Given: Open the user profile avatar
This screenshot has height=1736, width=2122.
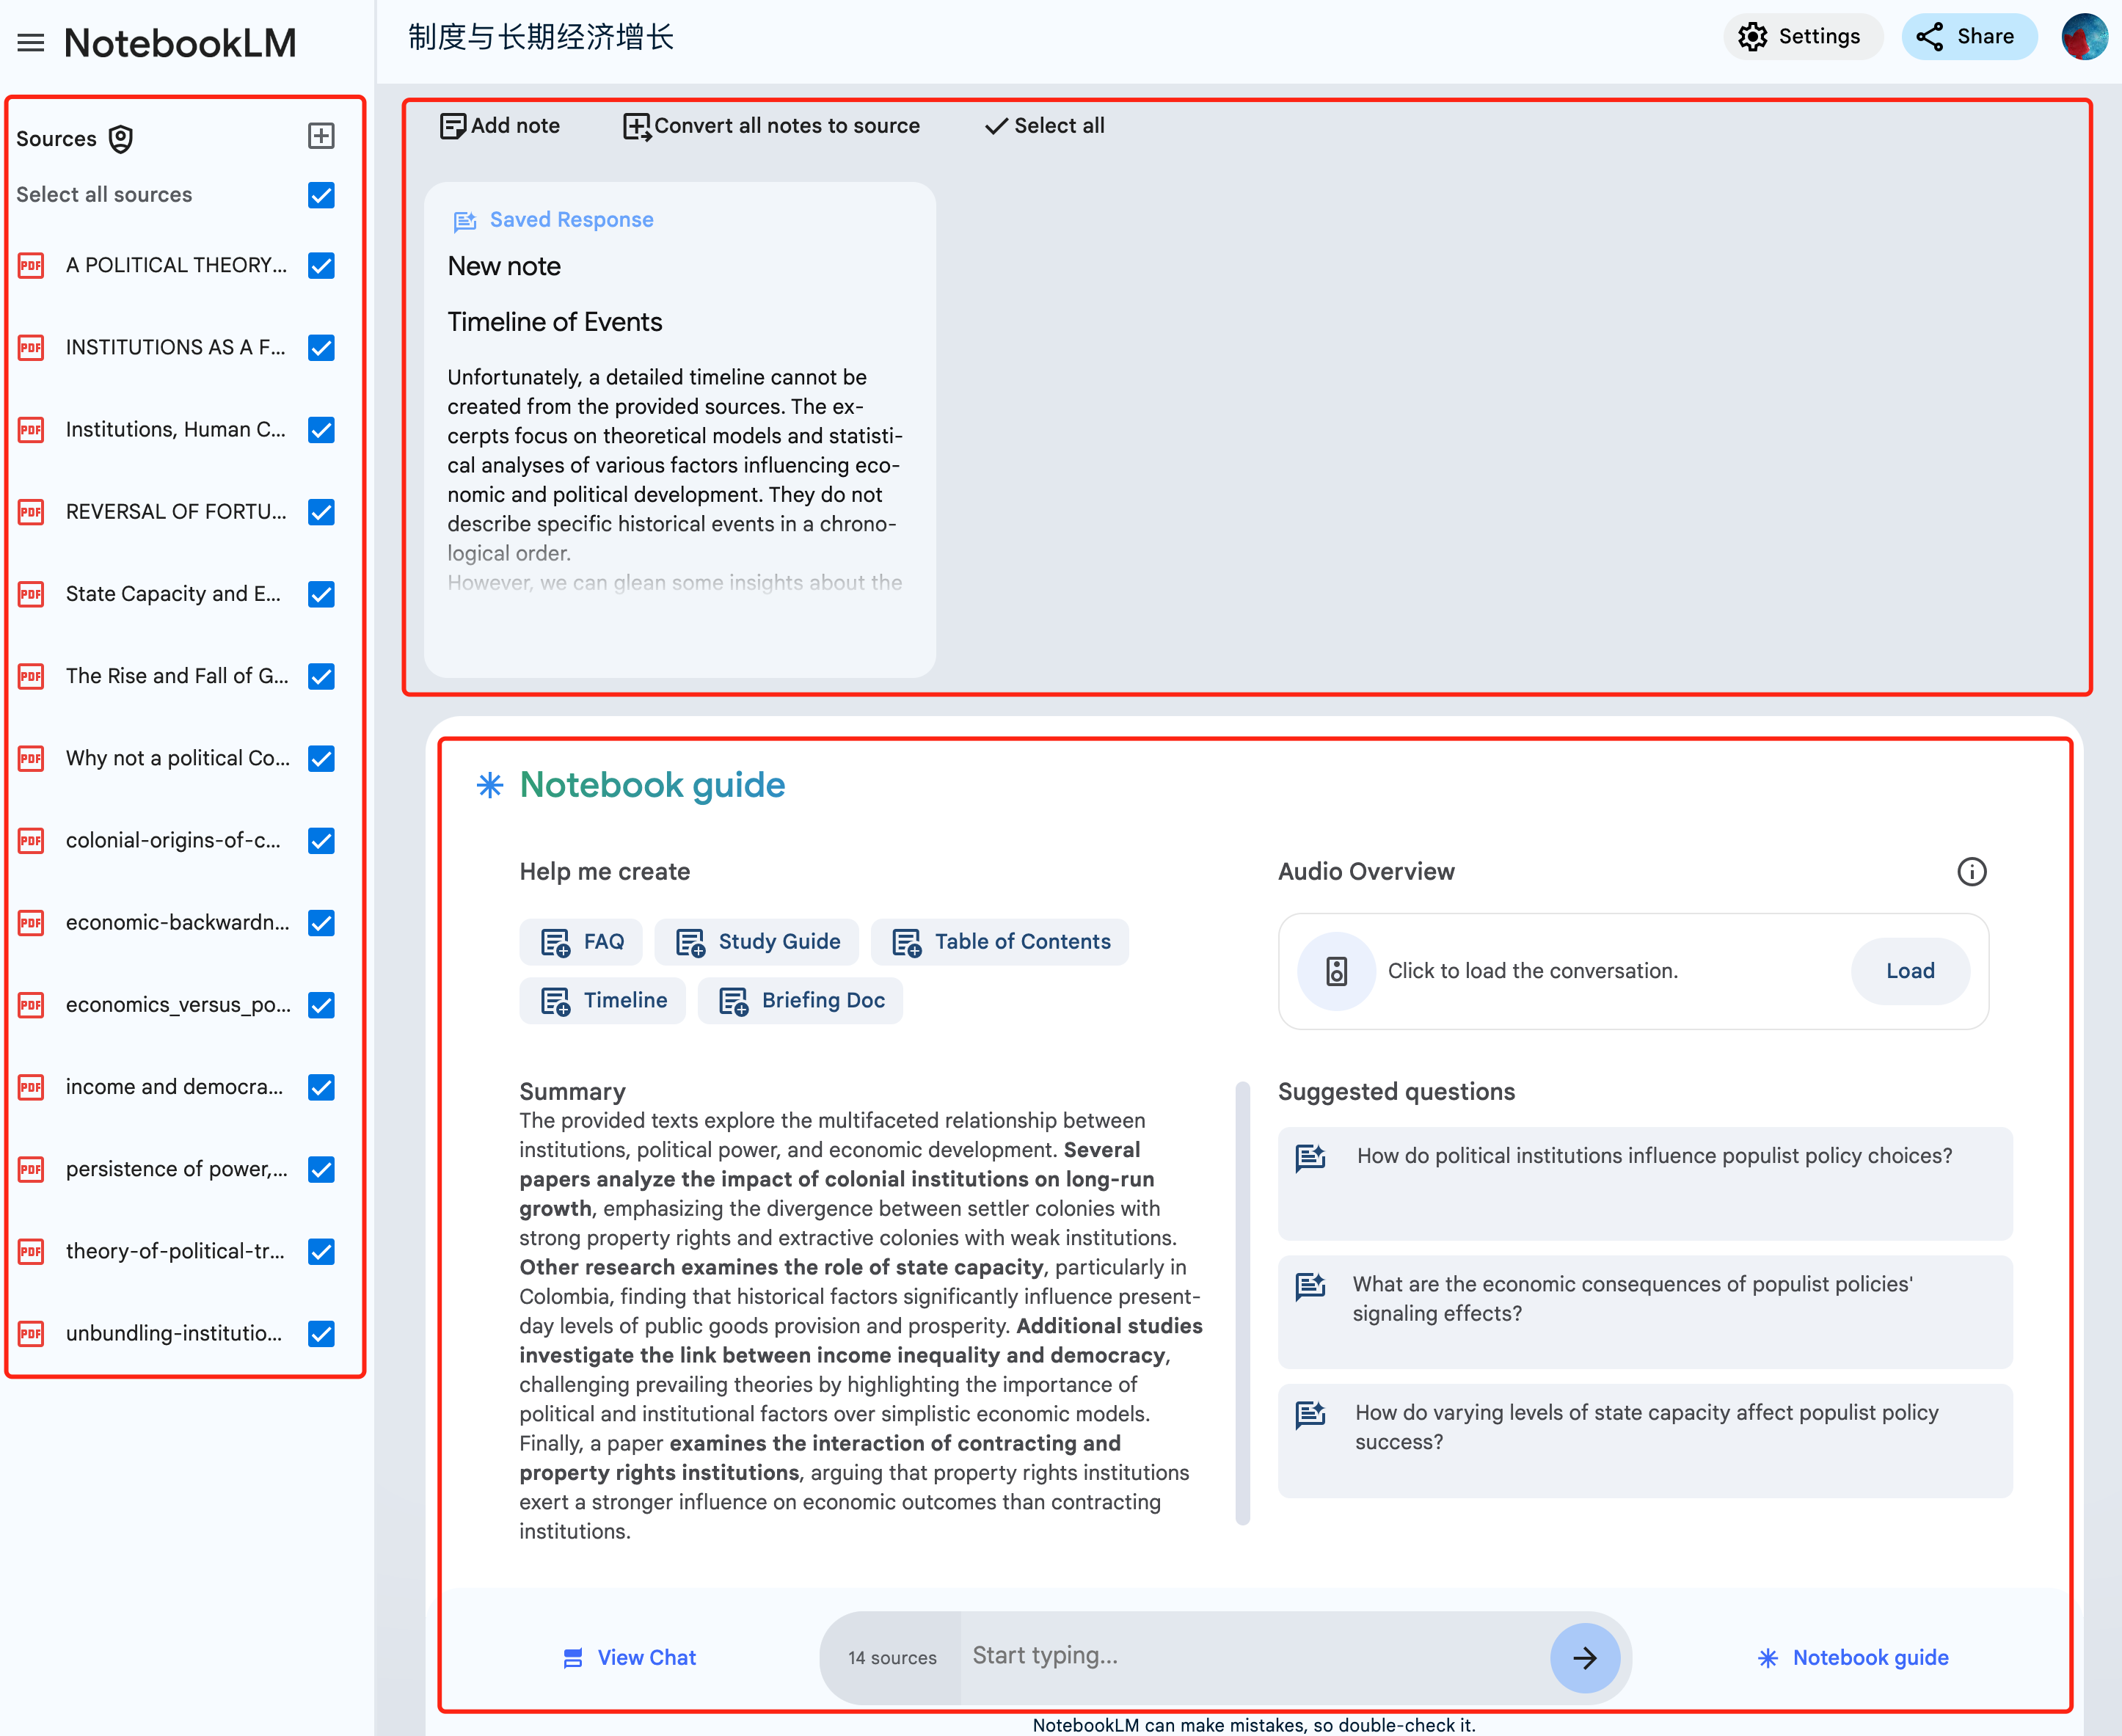Looking at the screenshot, I should pyautogui.click(x=2084, y=37).
